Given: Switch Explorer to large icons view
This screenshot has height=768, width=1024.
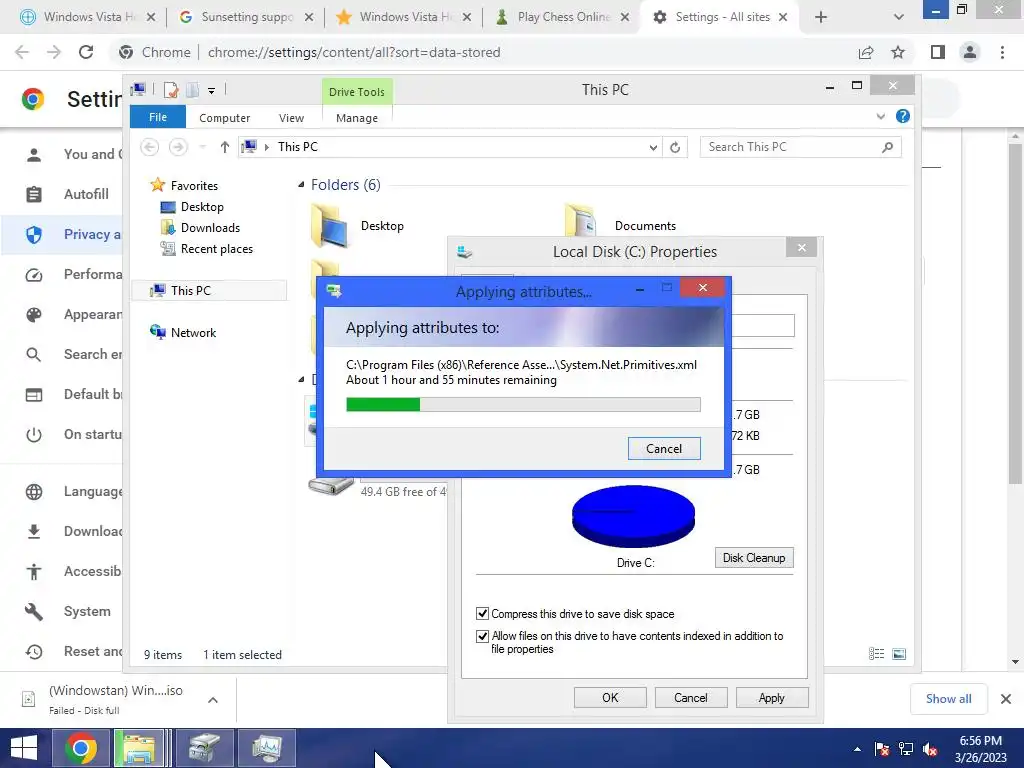Looking at the screenshot, I should pyautogui.click(x=899, y=654).
